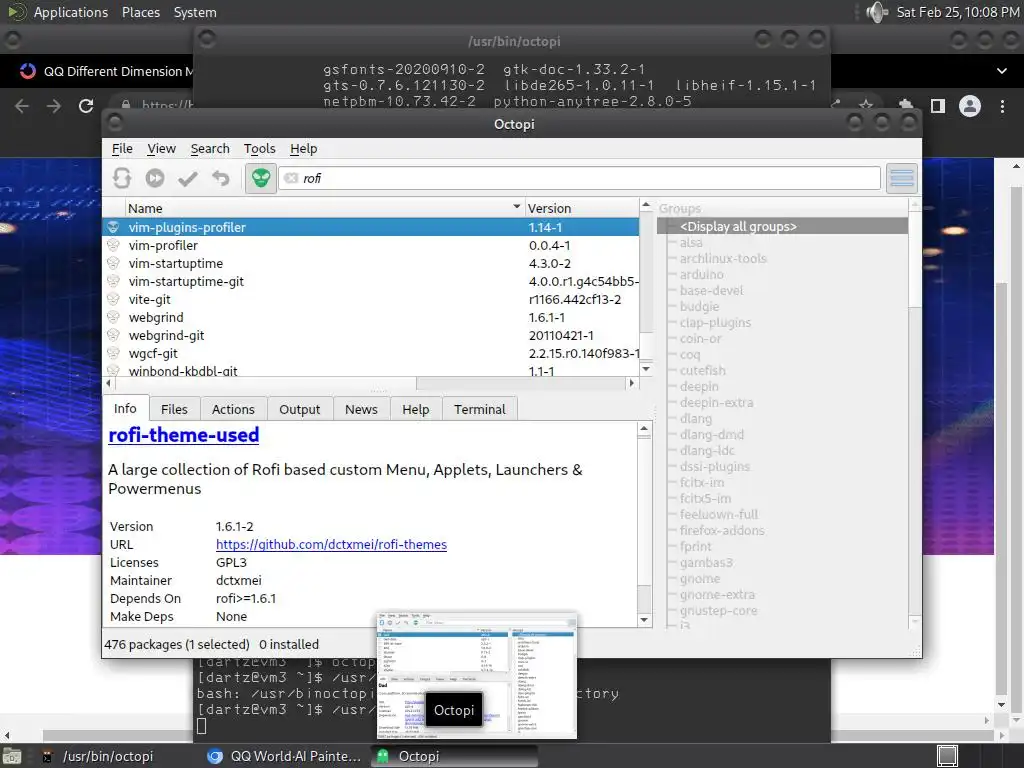This screenshot has height=768, width=1024.
Task: Switch to the Output tab
Action: (300, 409)
